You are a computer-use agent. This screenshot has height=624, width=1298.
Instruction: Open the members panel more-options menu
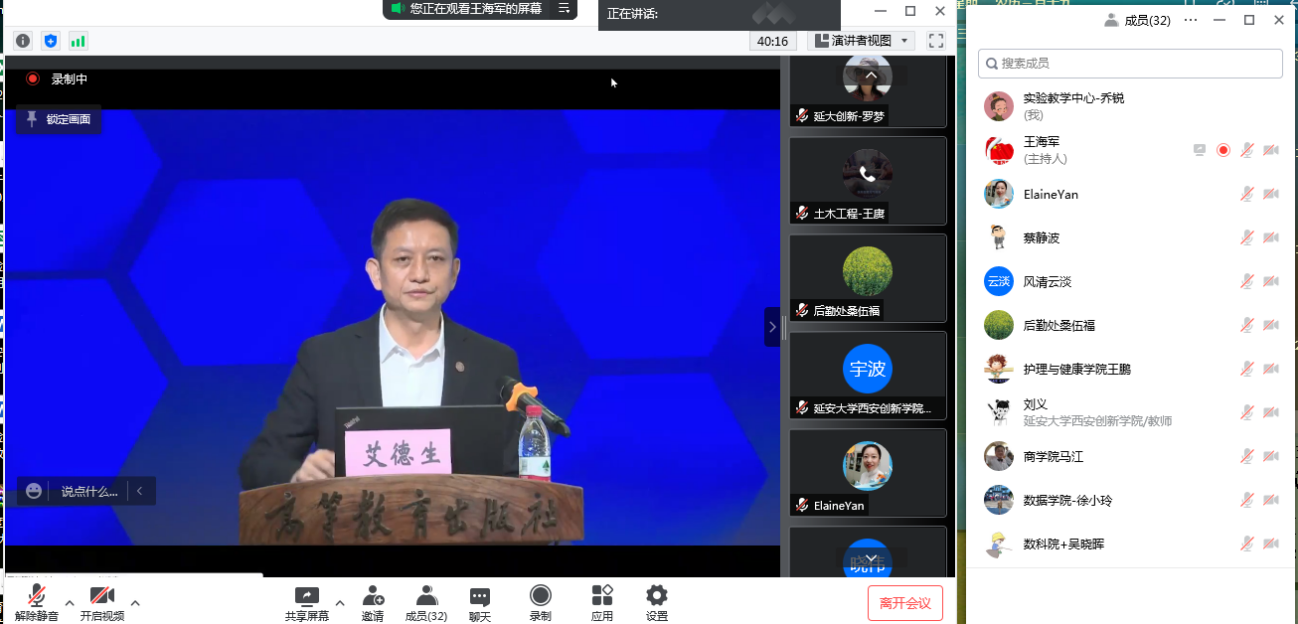click(x=1190, y=20)
